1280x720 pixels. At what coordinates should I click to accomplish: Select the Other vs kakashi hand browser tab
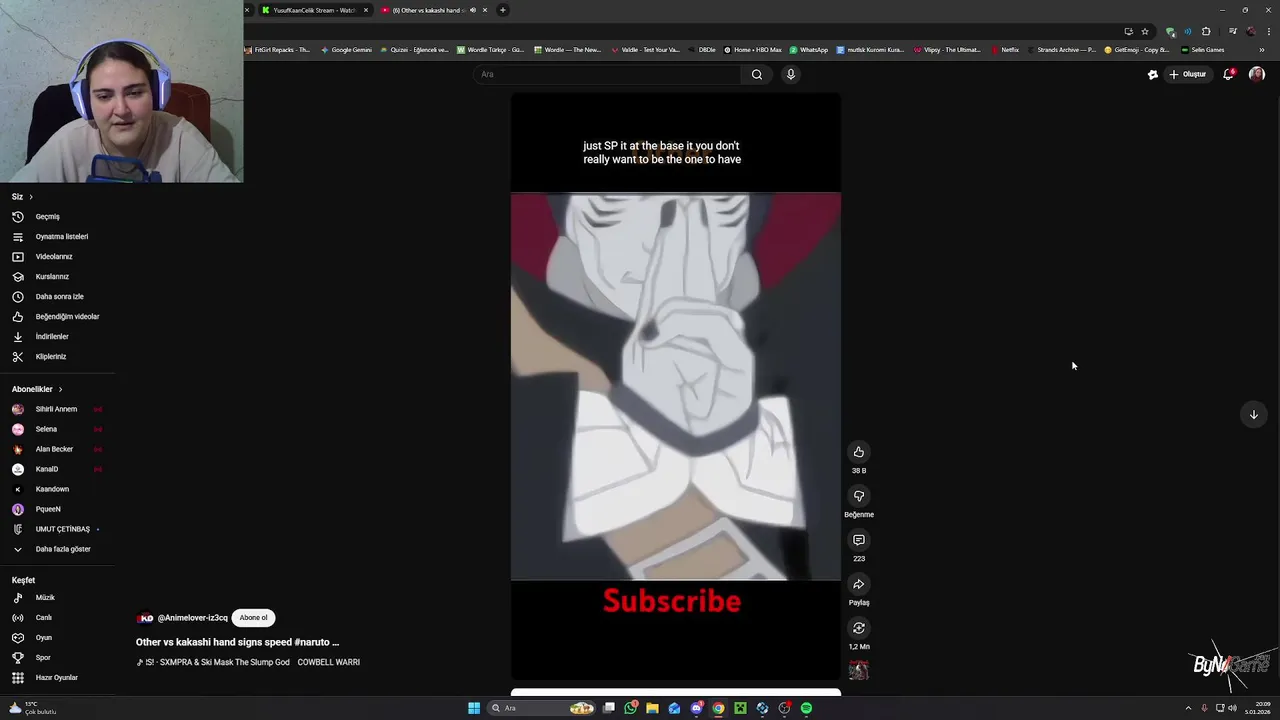point(432,10)
